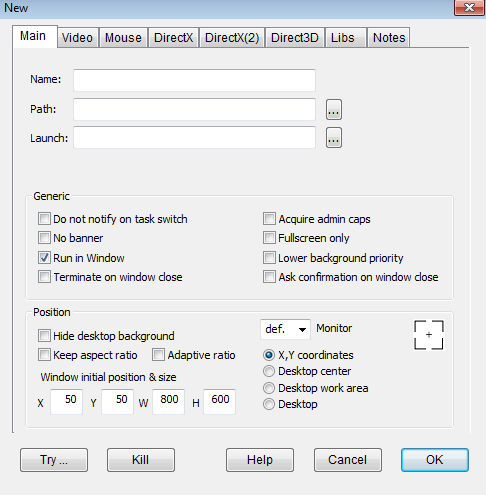The image size is (486, 495).
Task: Switch to the DirectX tab
Action: point(173,38)
